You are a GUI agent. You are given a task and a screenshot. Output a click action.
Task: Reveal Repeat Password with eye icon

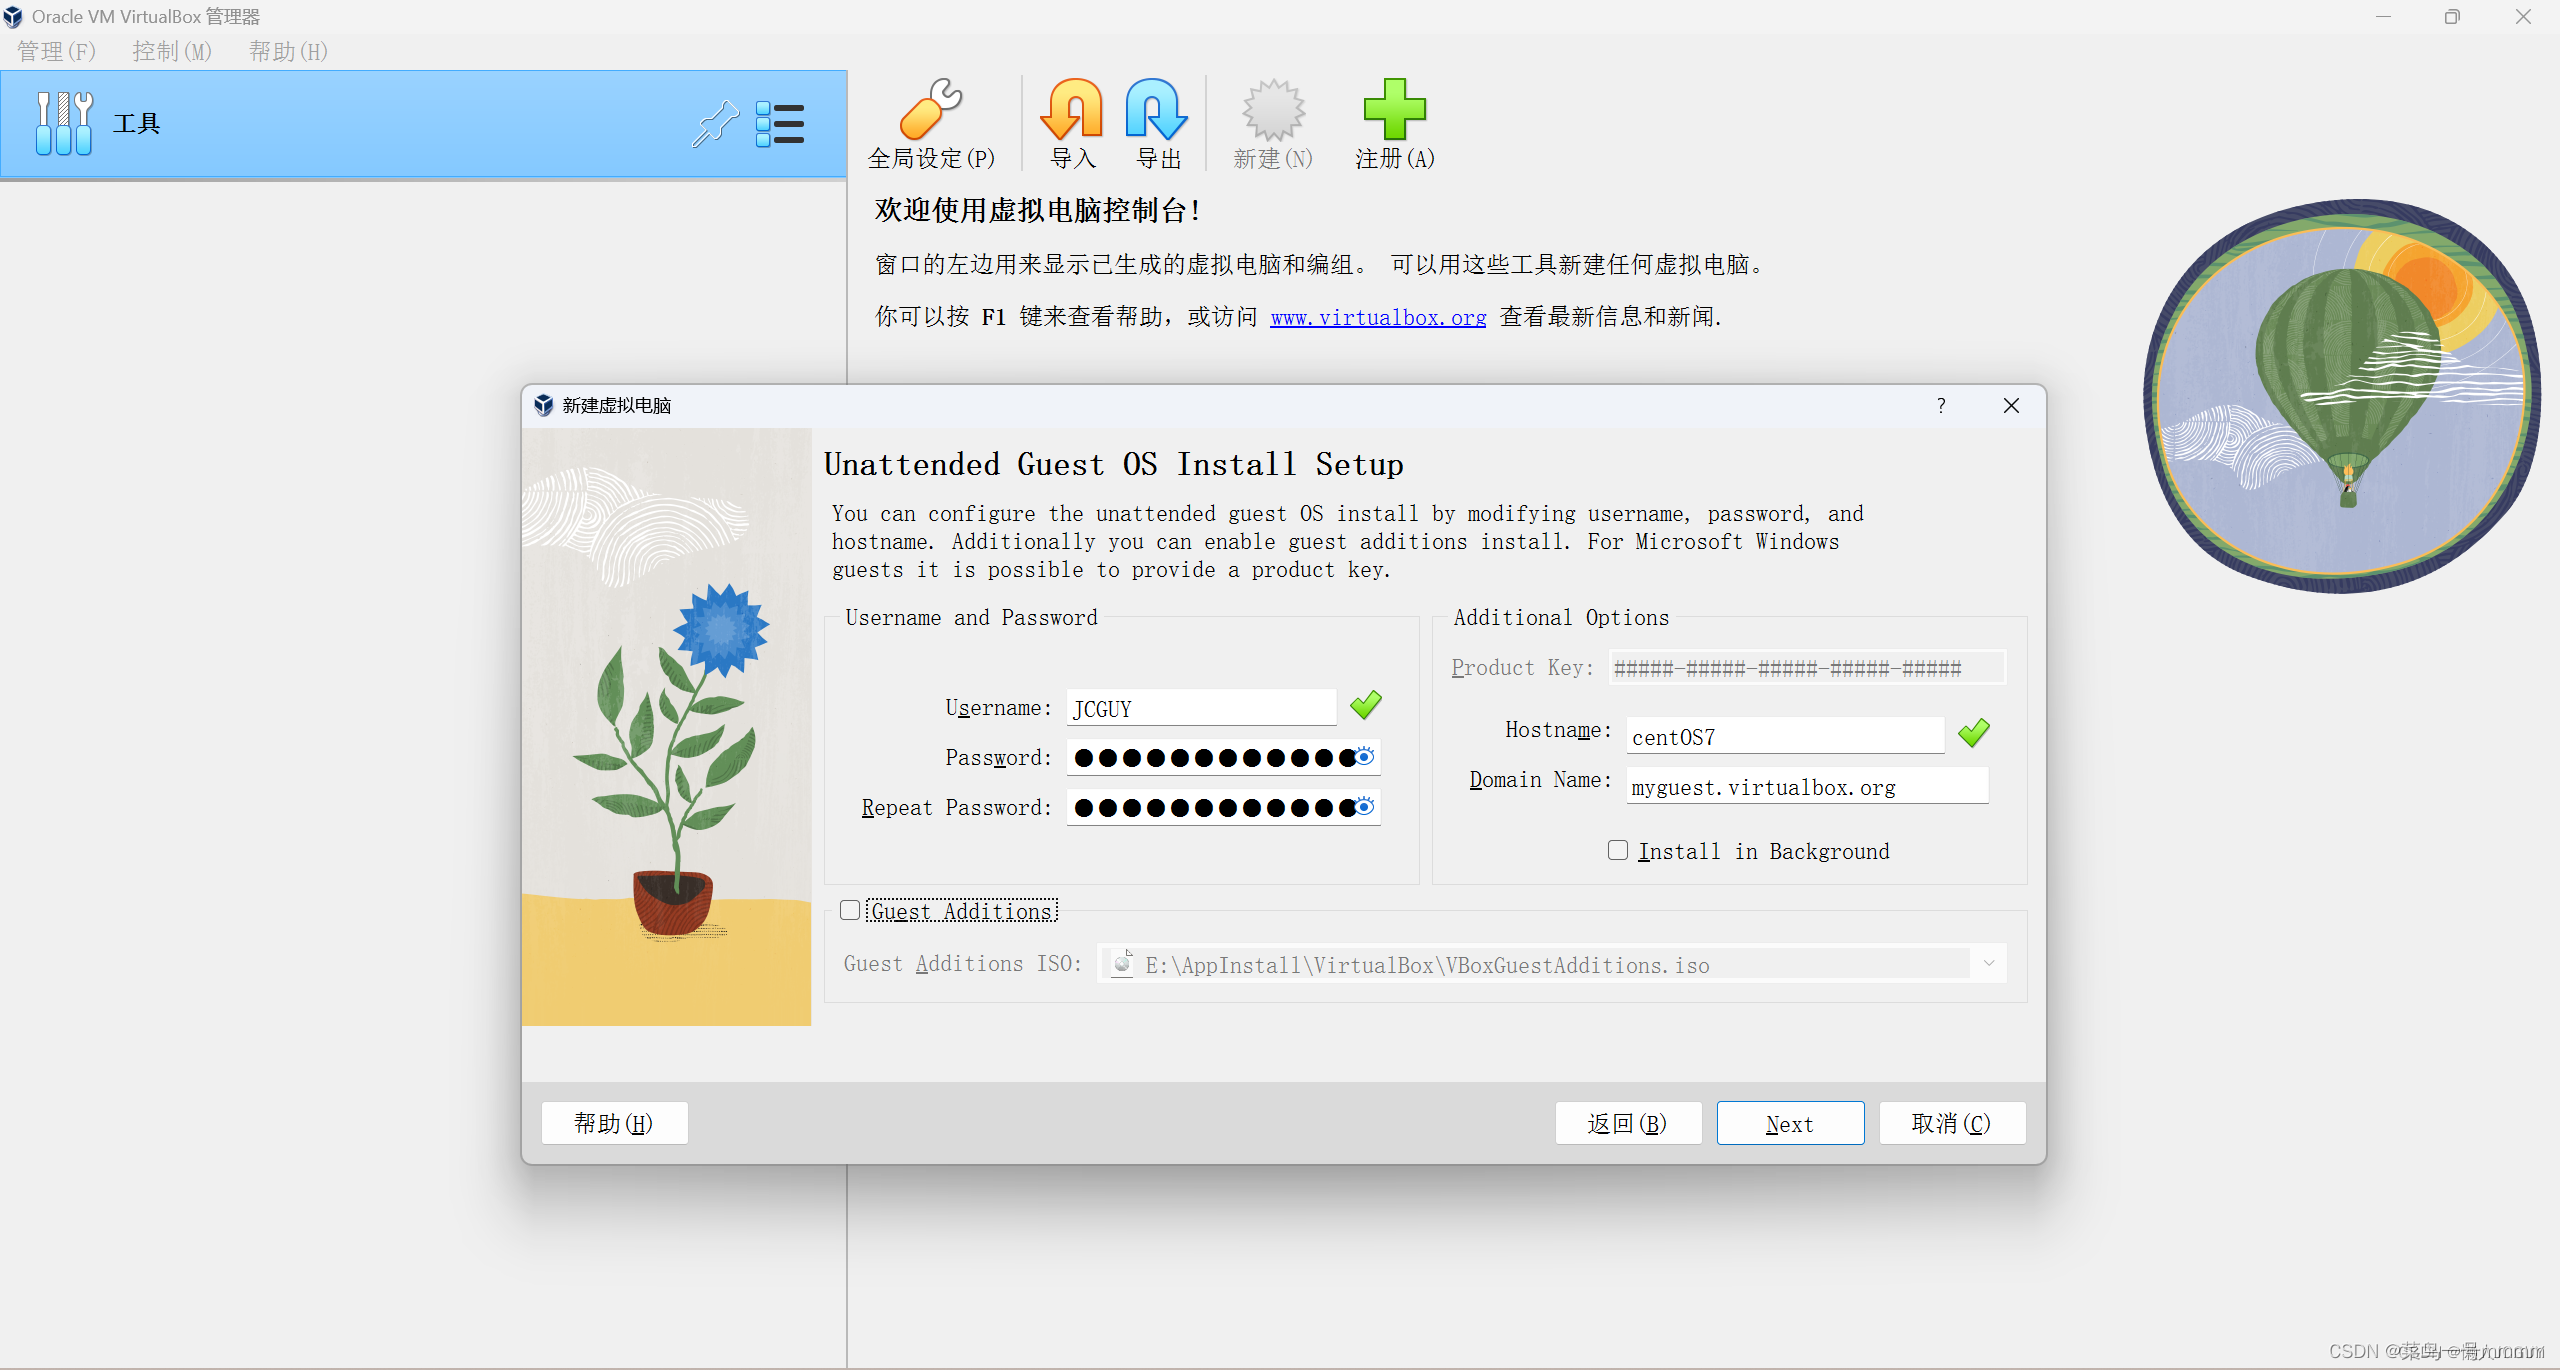pos(1364,807)
